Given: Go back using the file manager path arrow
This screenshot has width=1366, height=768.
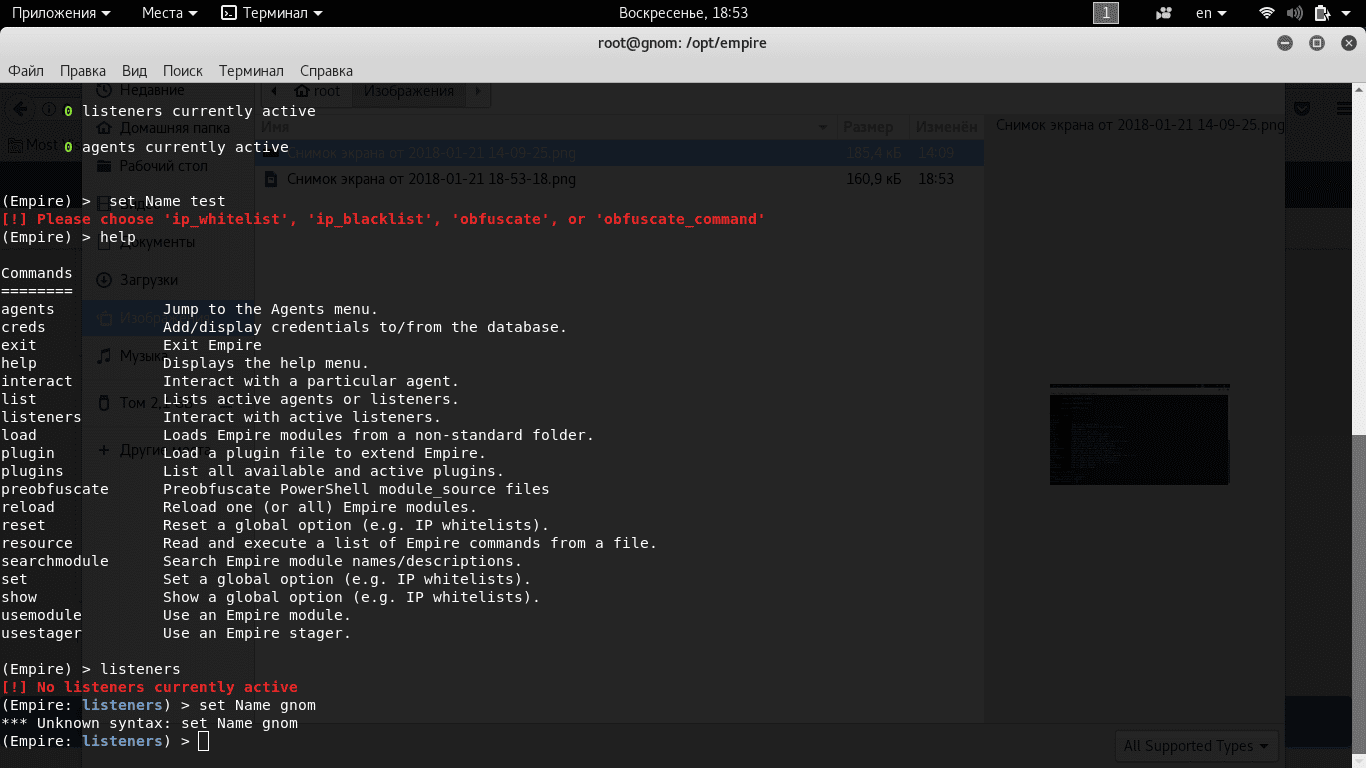Looking at the screenshot, I should click(274, 91).
